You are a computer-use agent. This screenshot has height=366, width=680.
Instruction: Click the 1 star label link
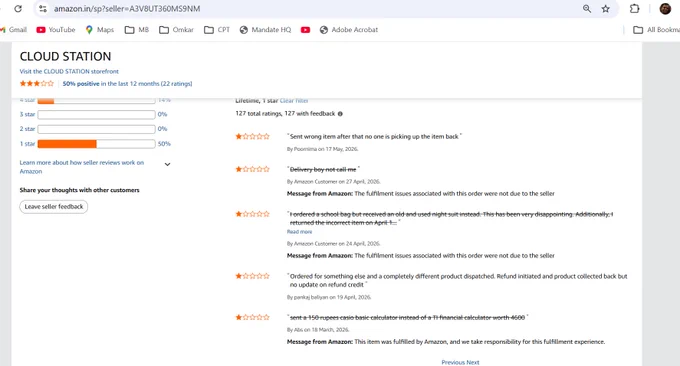coord(27,144)
